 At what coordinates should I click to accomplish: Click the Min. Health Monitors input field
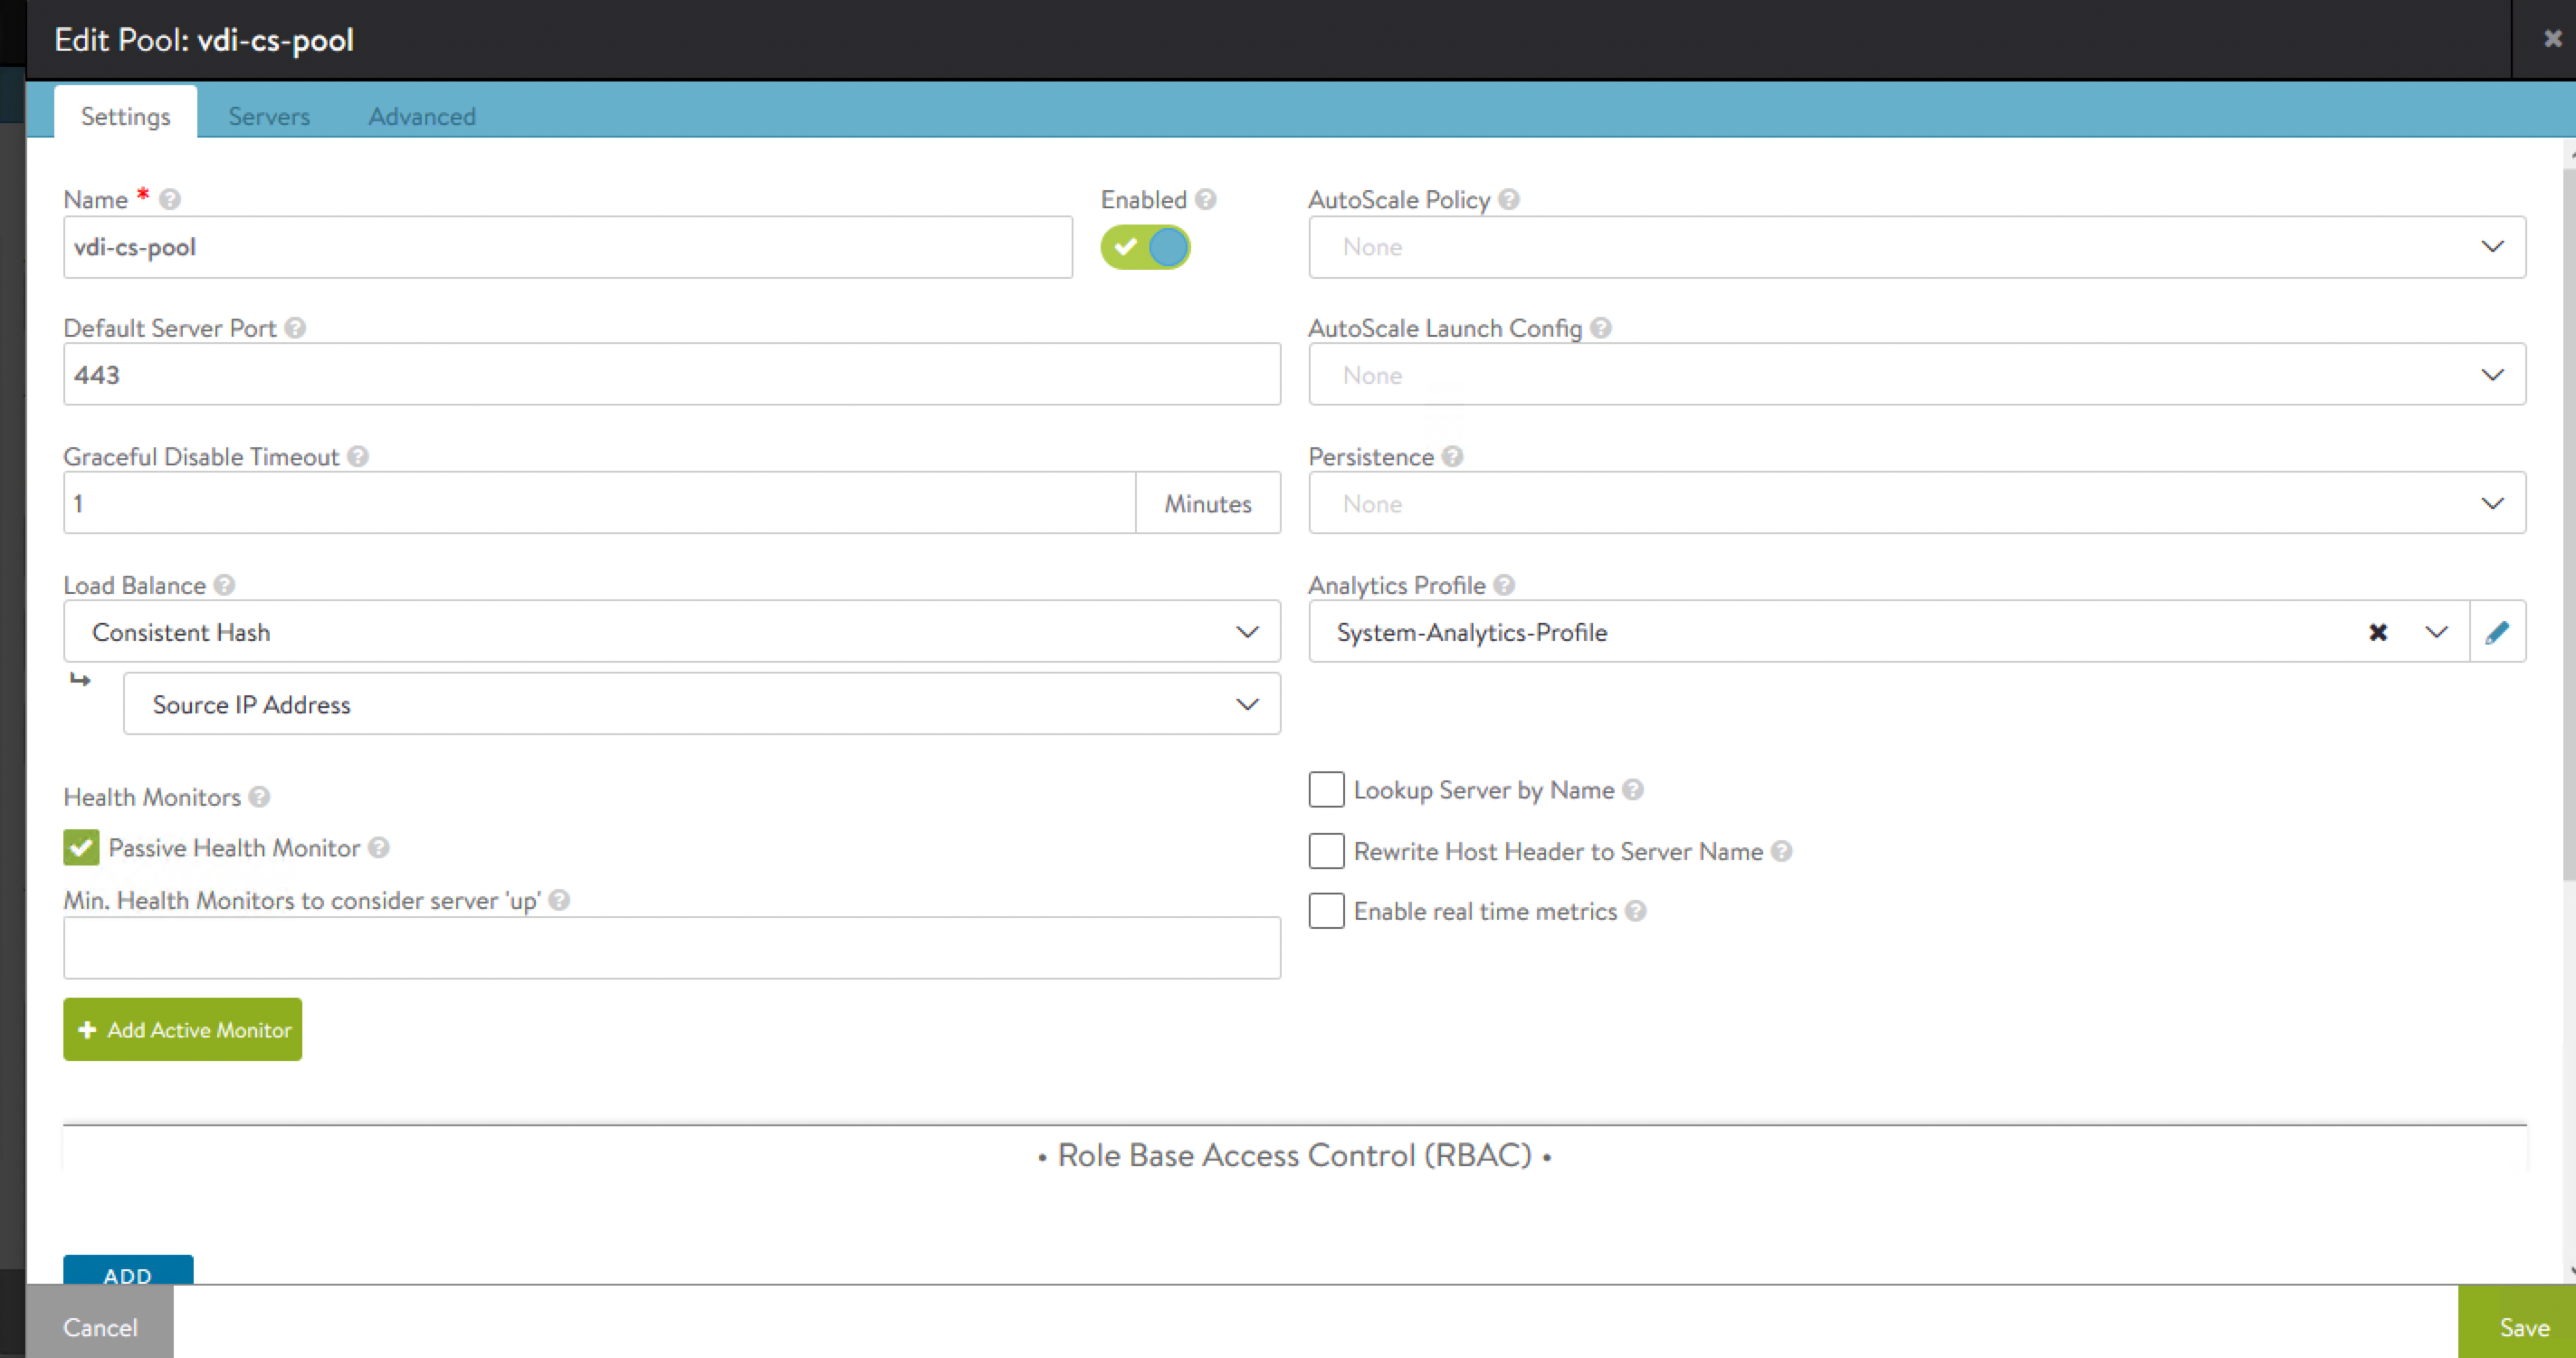tap(671, 948)
